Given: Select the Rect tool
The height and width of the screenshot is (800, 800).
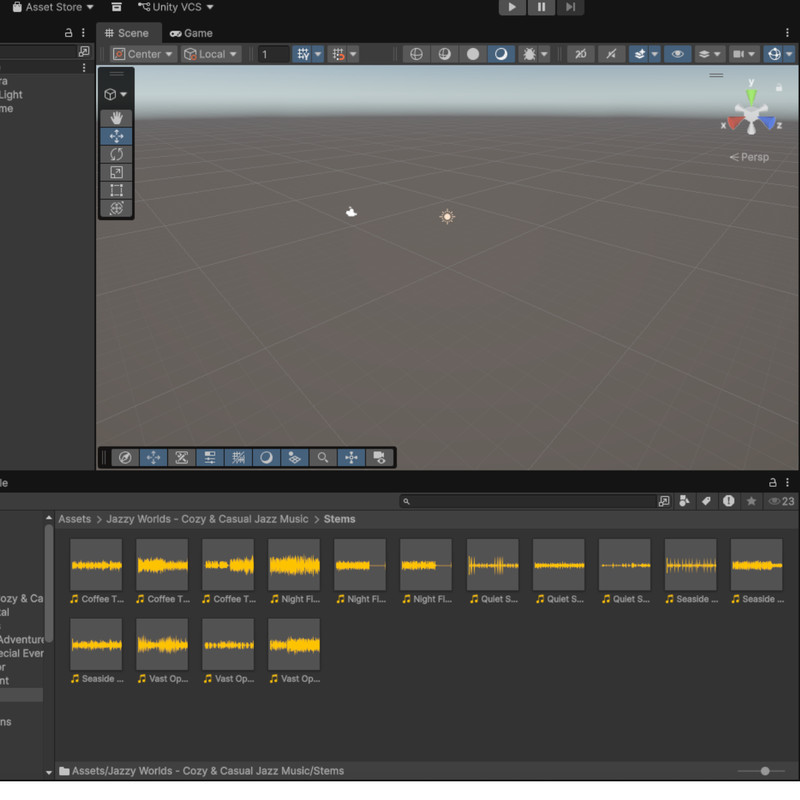Looking at the screenshot, I should point(116,190).
